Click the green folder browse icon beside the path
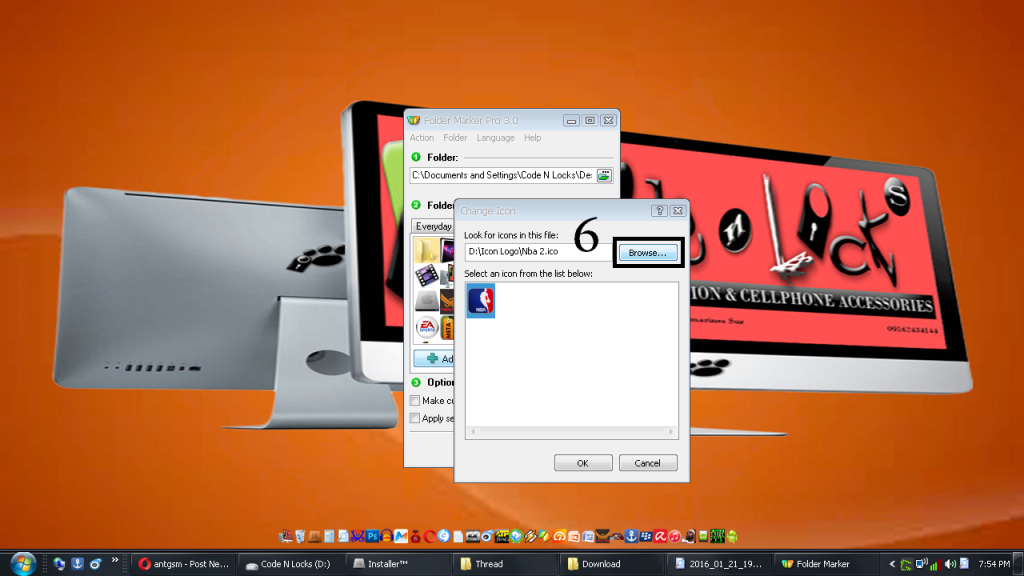 (x=604, y=175)
